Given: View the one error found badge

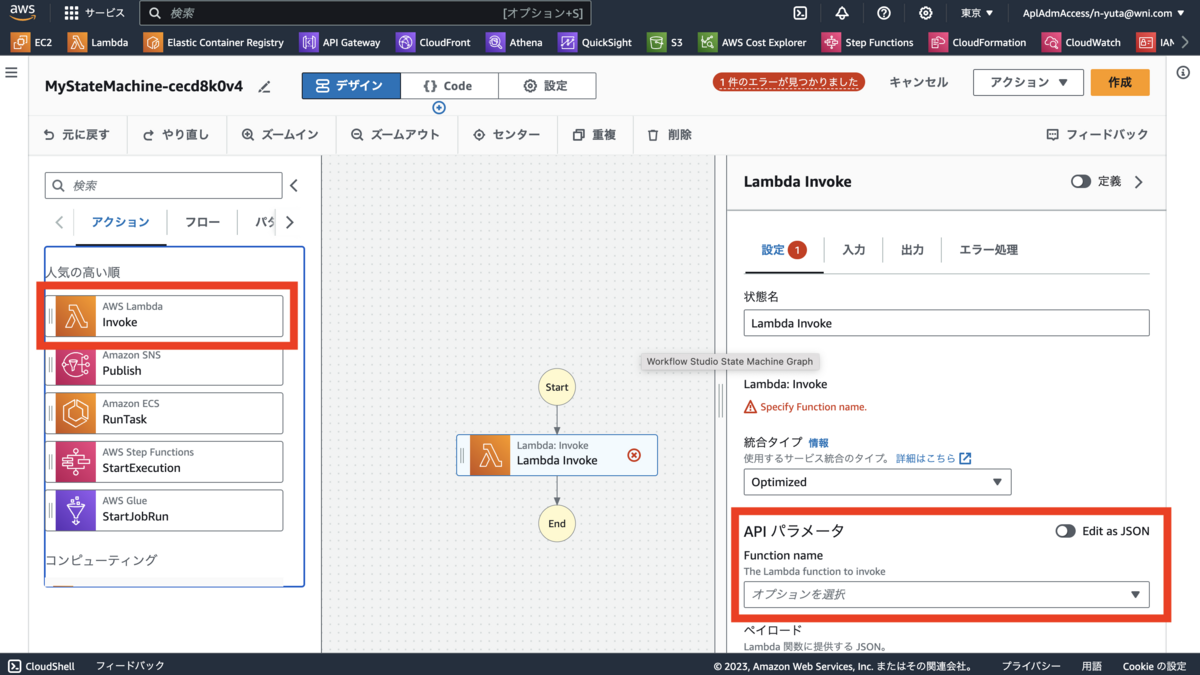Looking at the screenshot, I should [789, 83].
